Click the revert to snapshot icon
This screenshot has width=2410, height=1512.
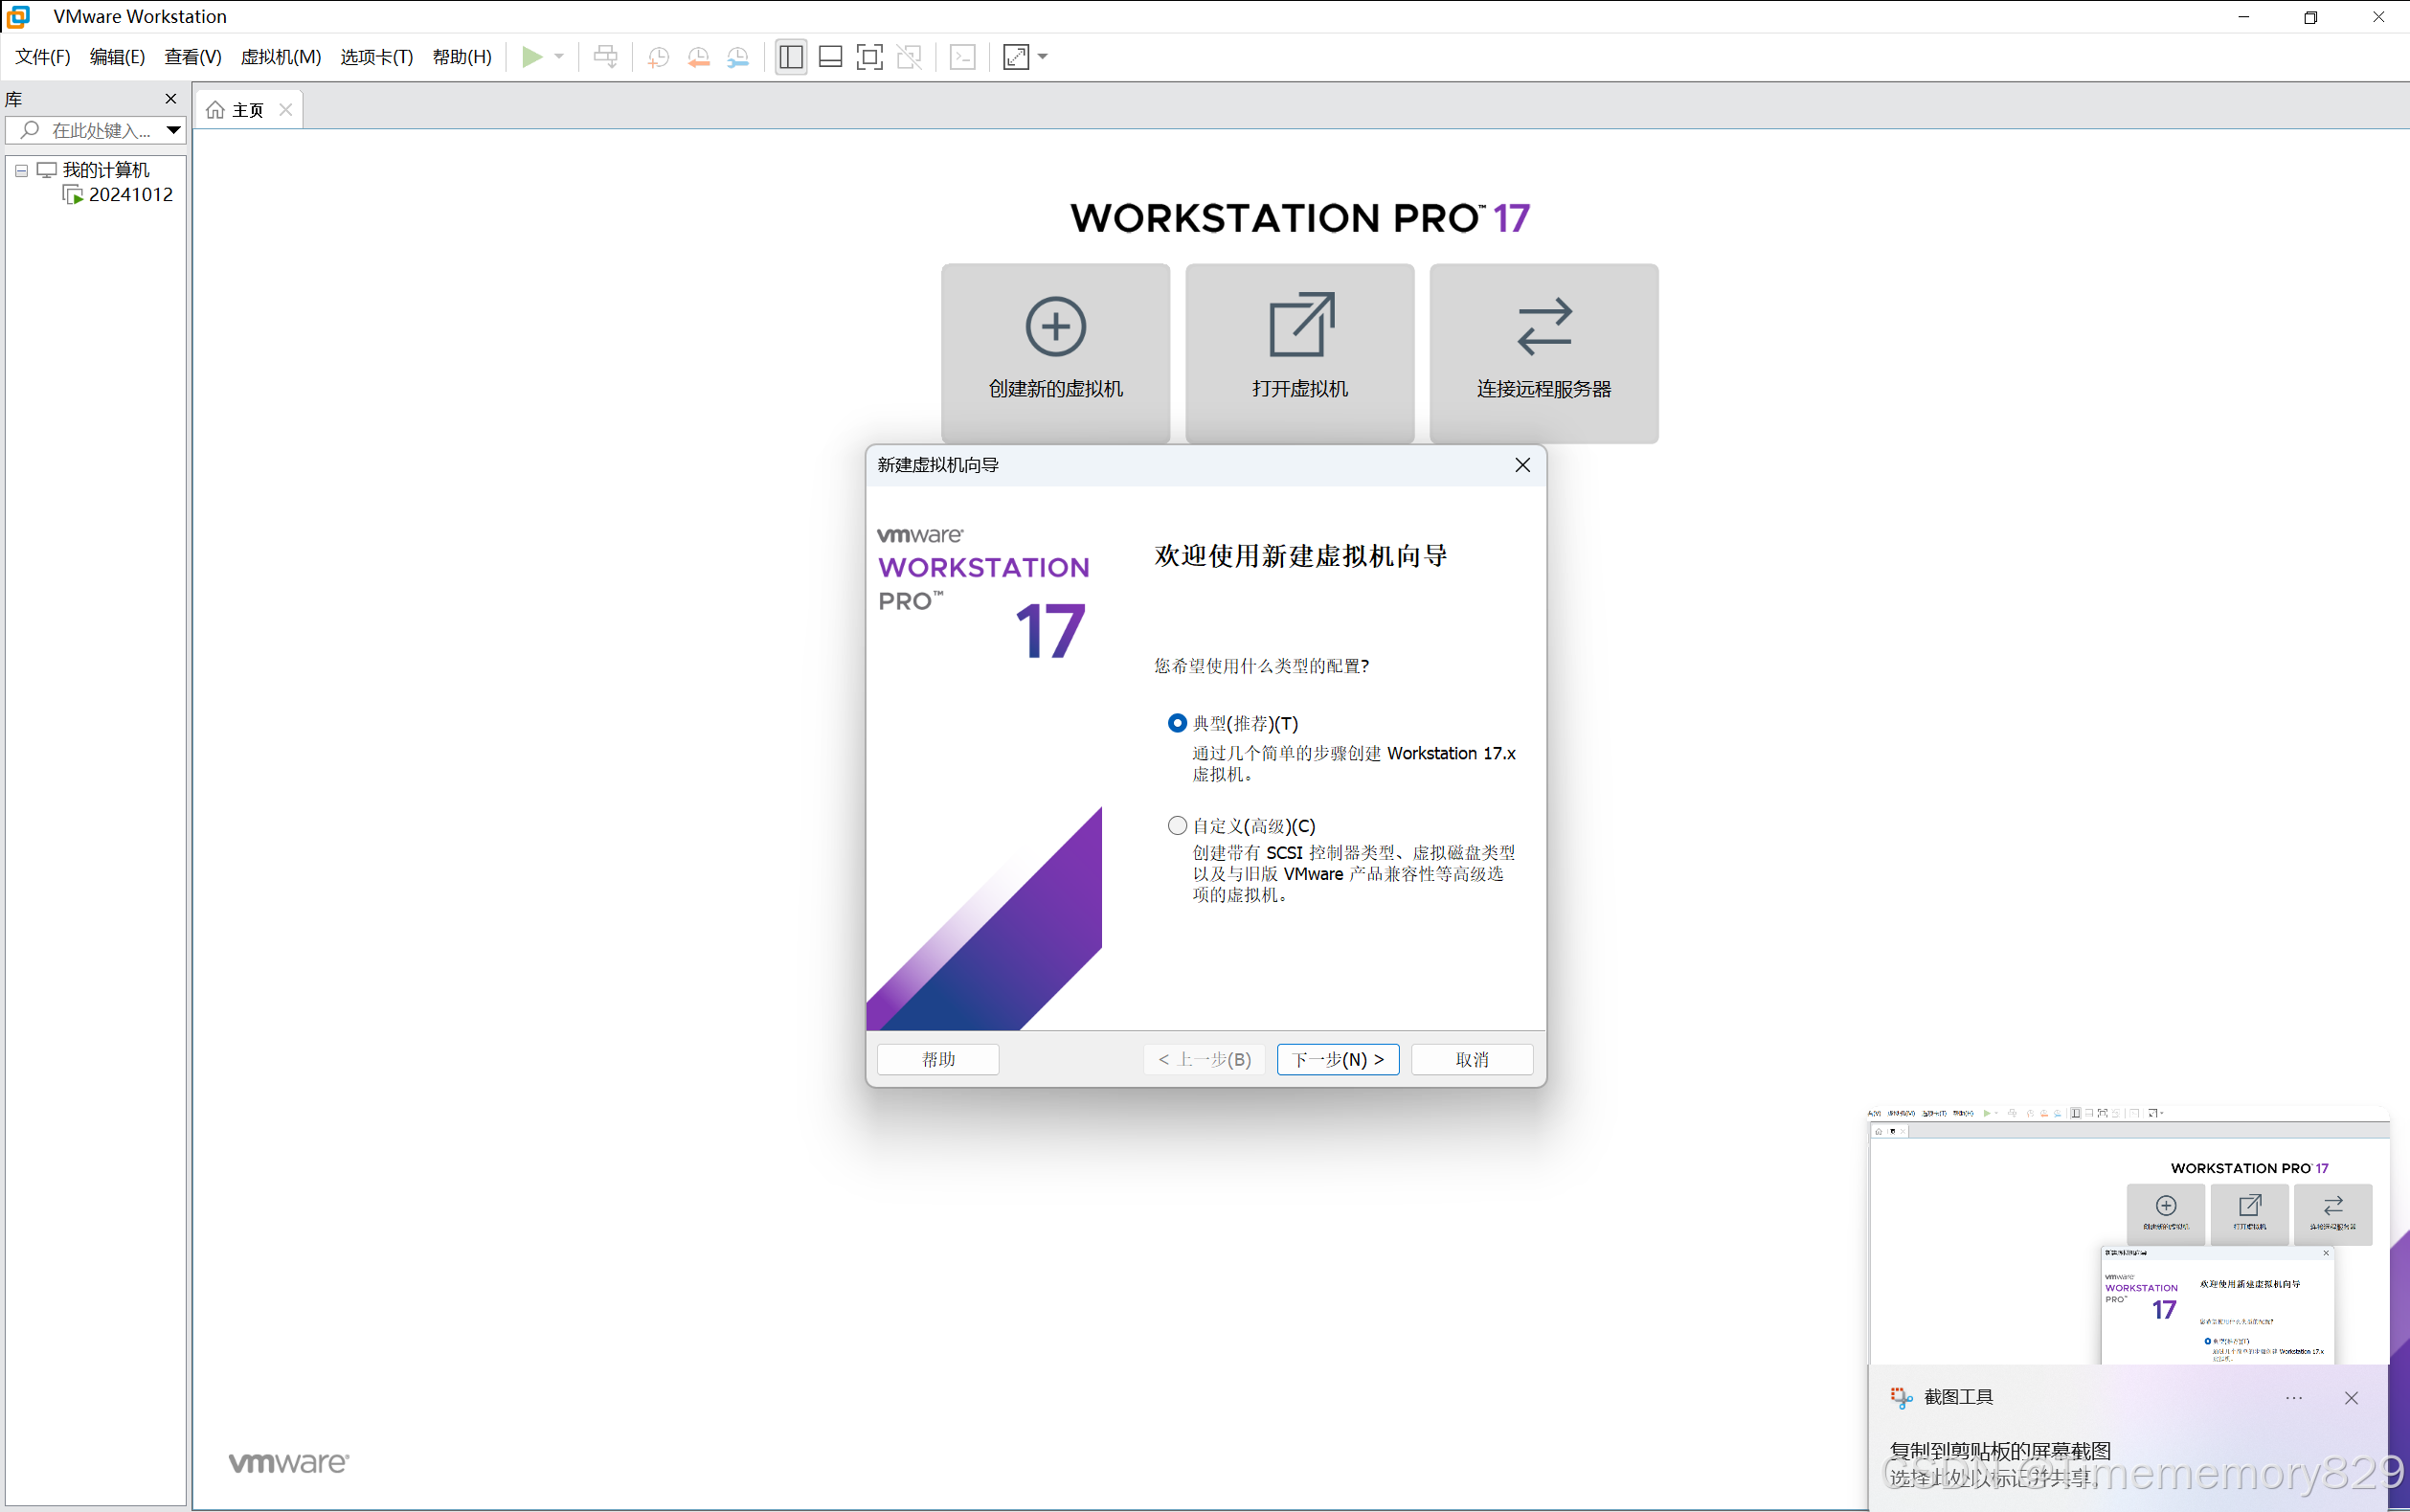click(x=698, y=57)
